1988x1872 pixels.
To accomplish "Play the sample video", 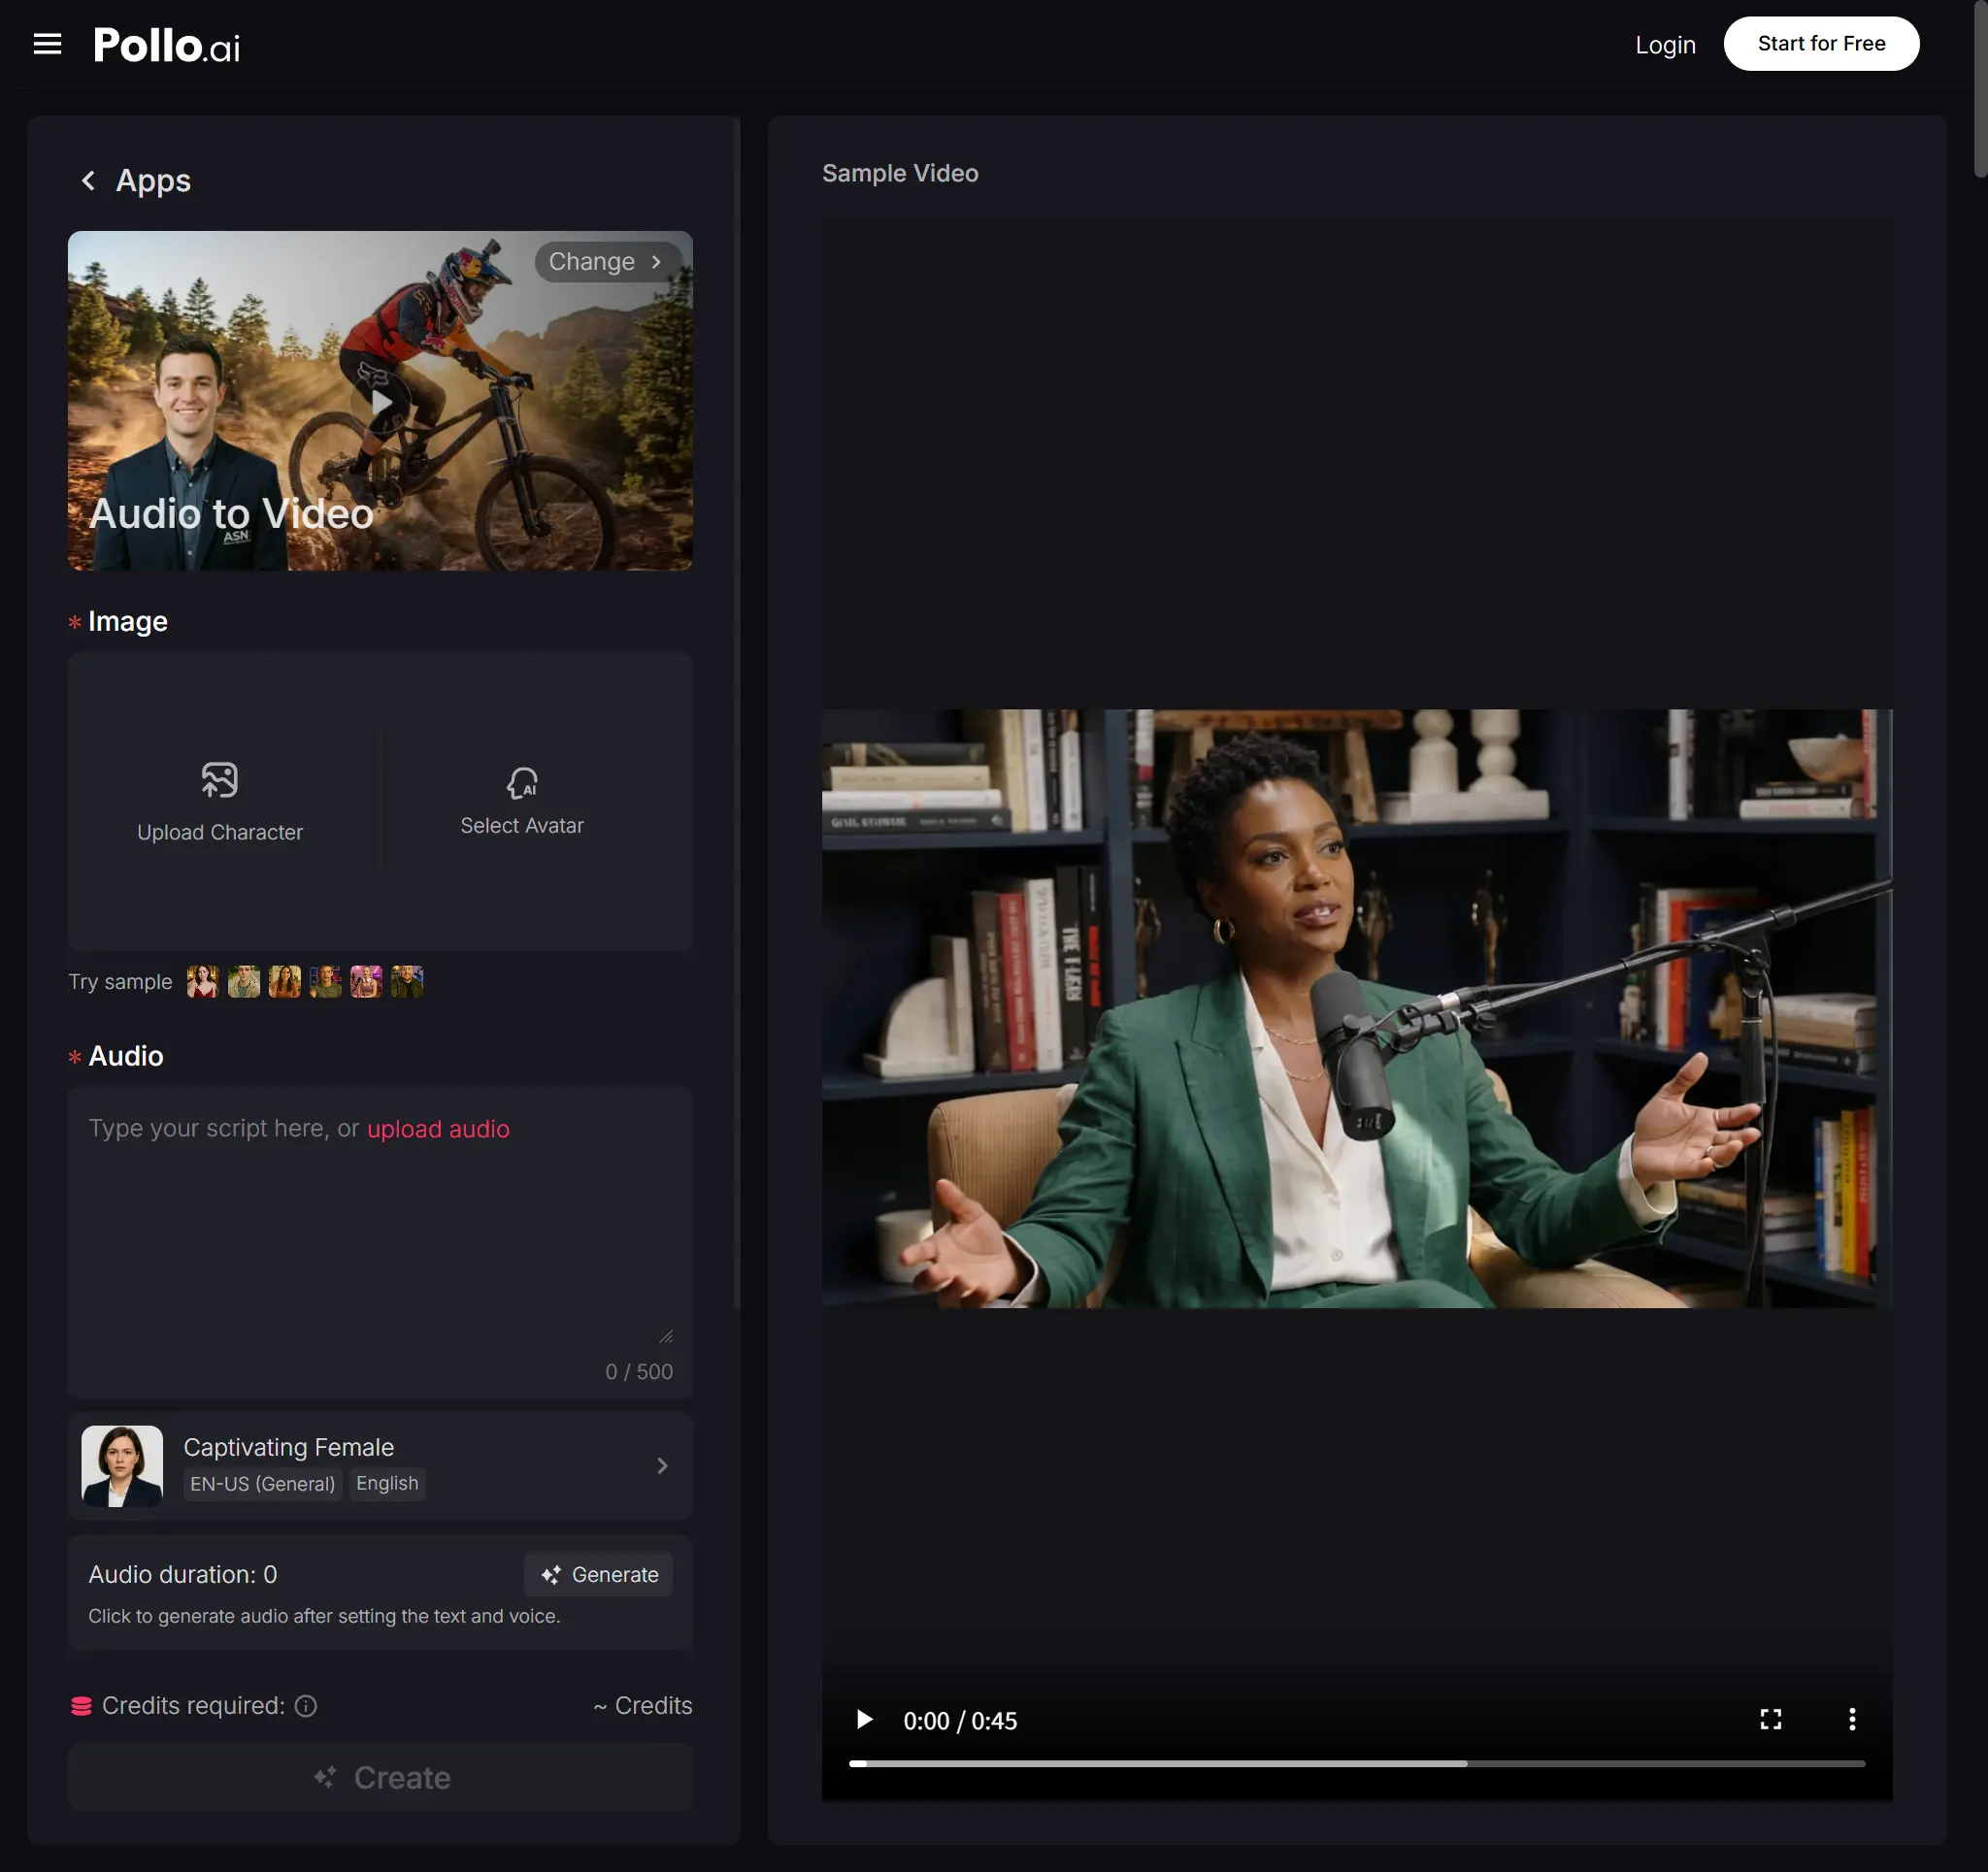I will click(x=864, y=1719).
